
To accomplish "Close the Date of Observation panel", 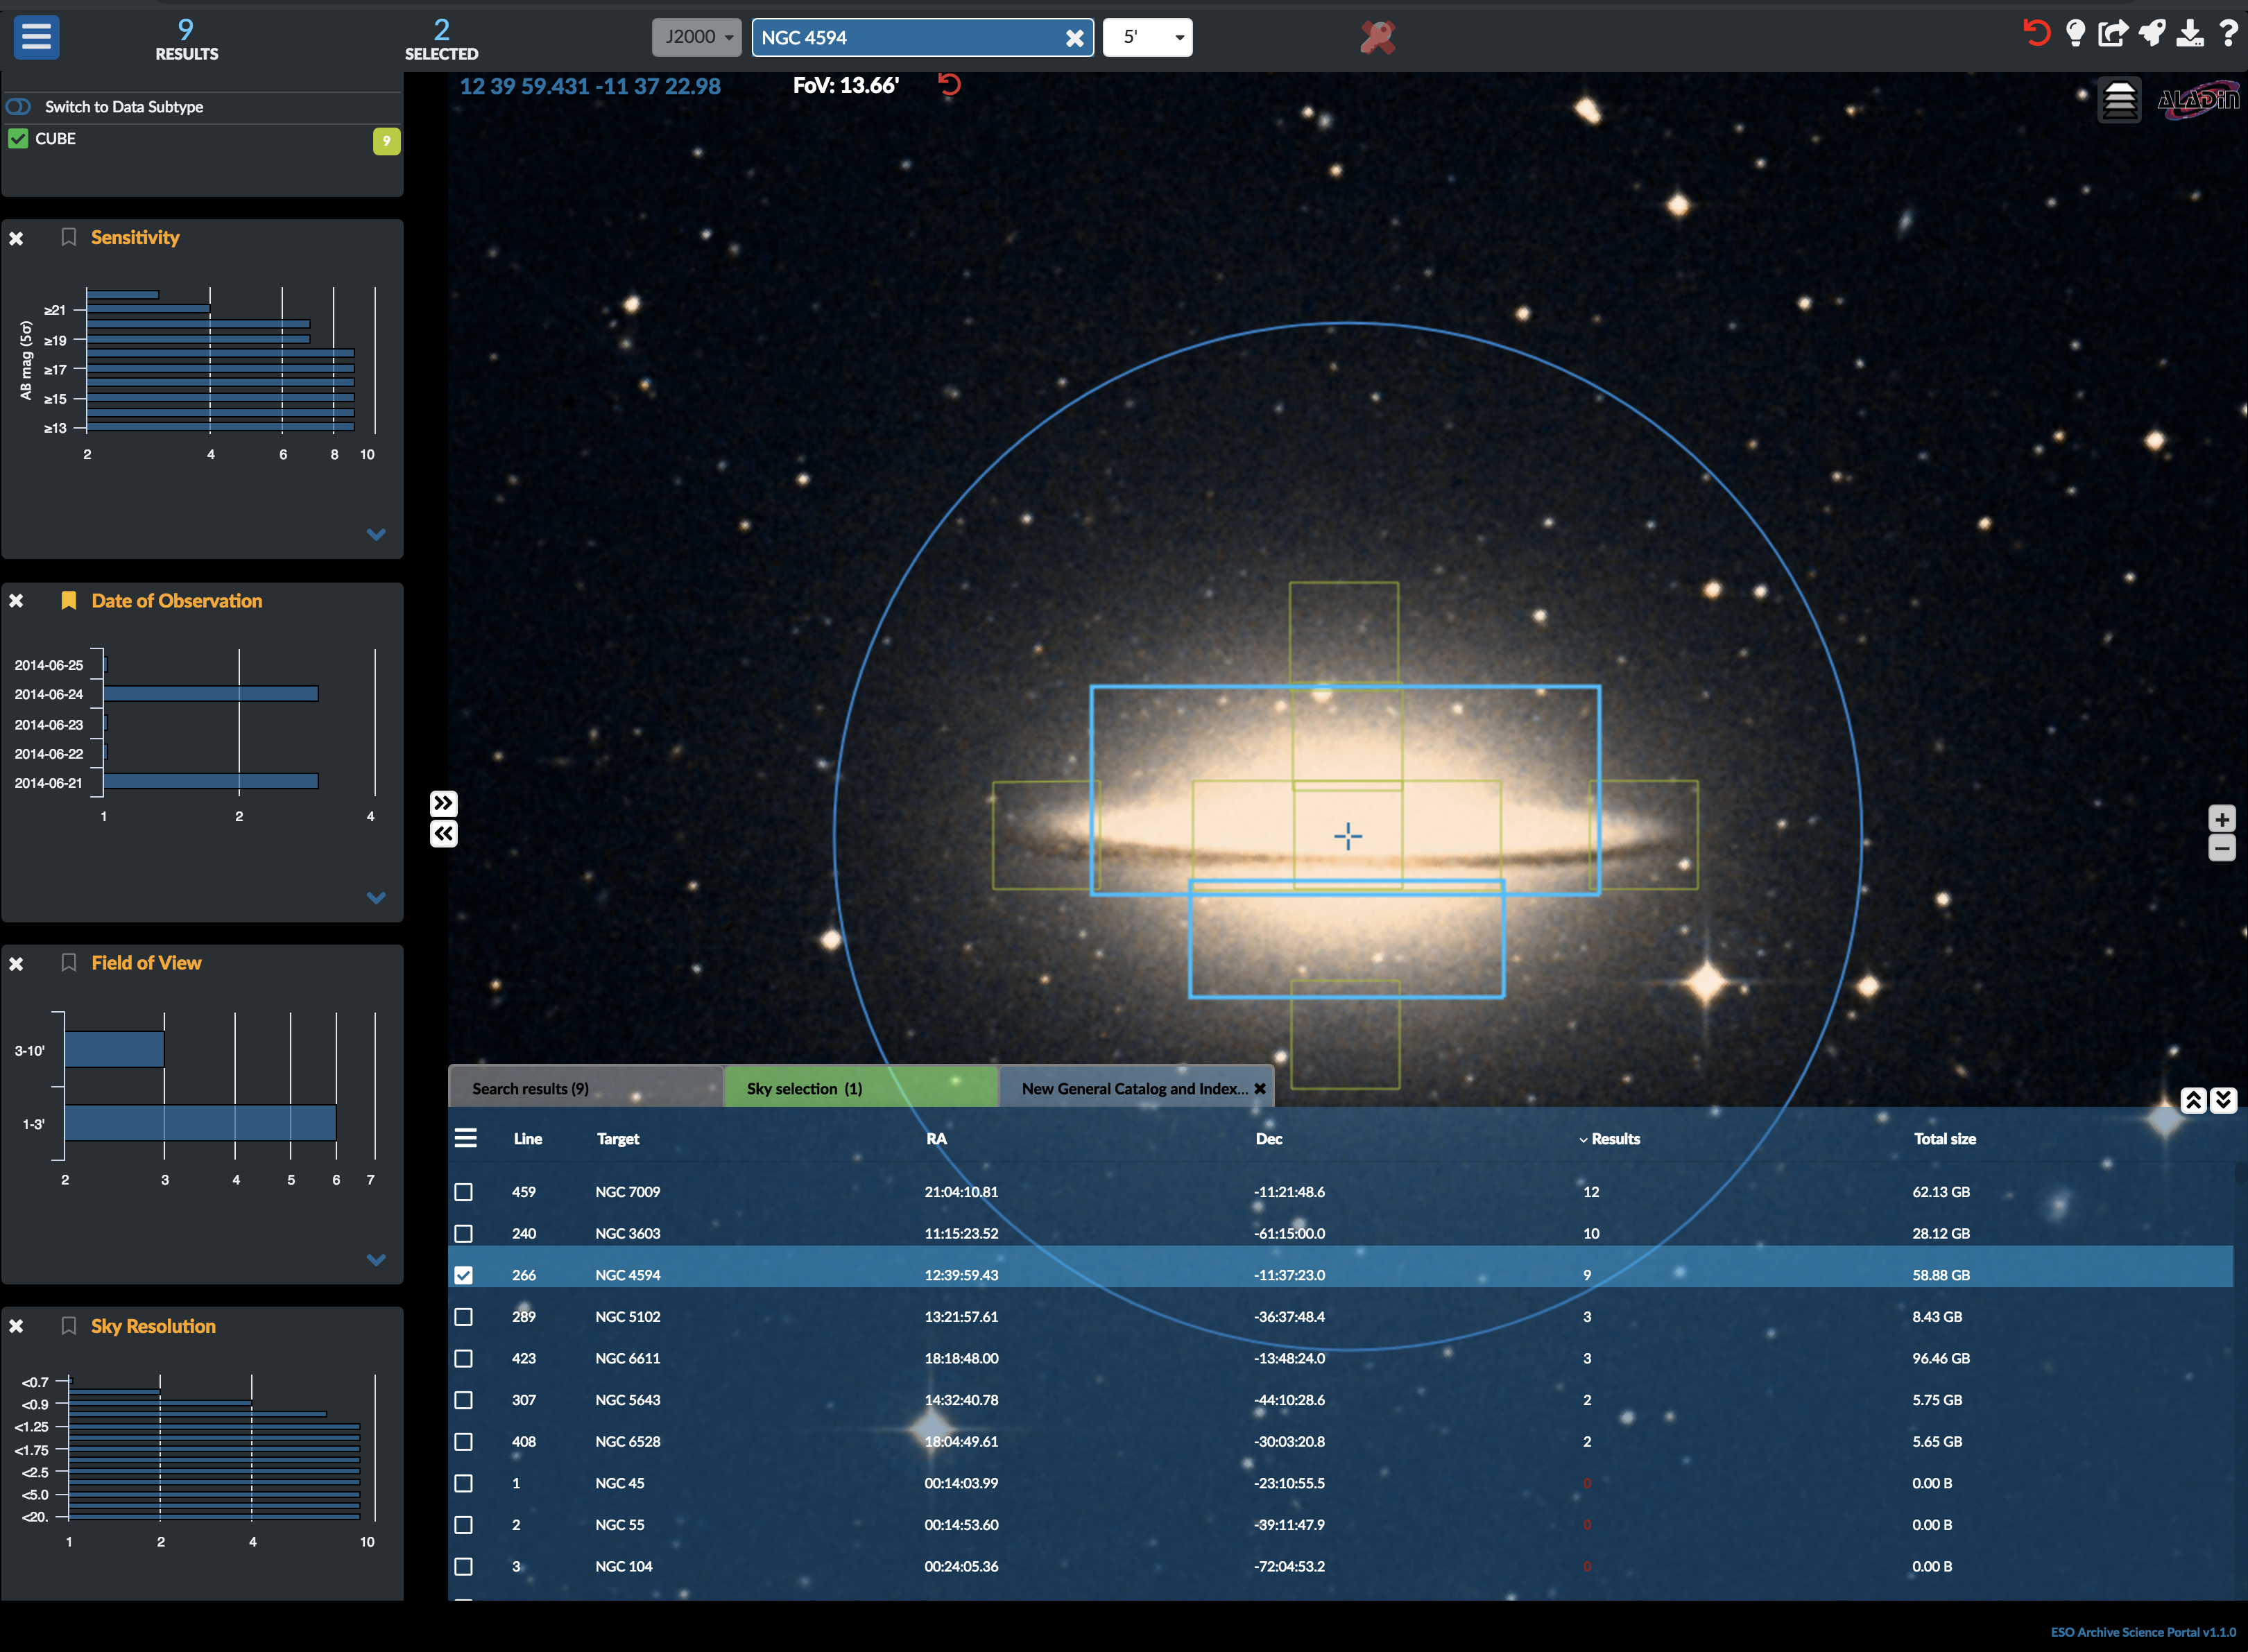I will tap(16, 601).
